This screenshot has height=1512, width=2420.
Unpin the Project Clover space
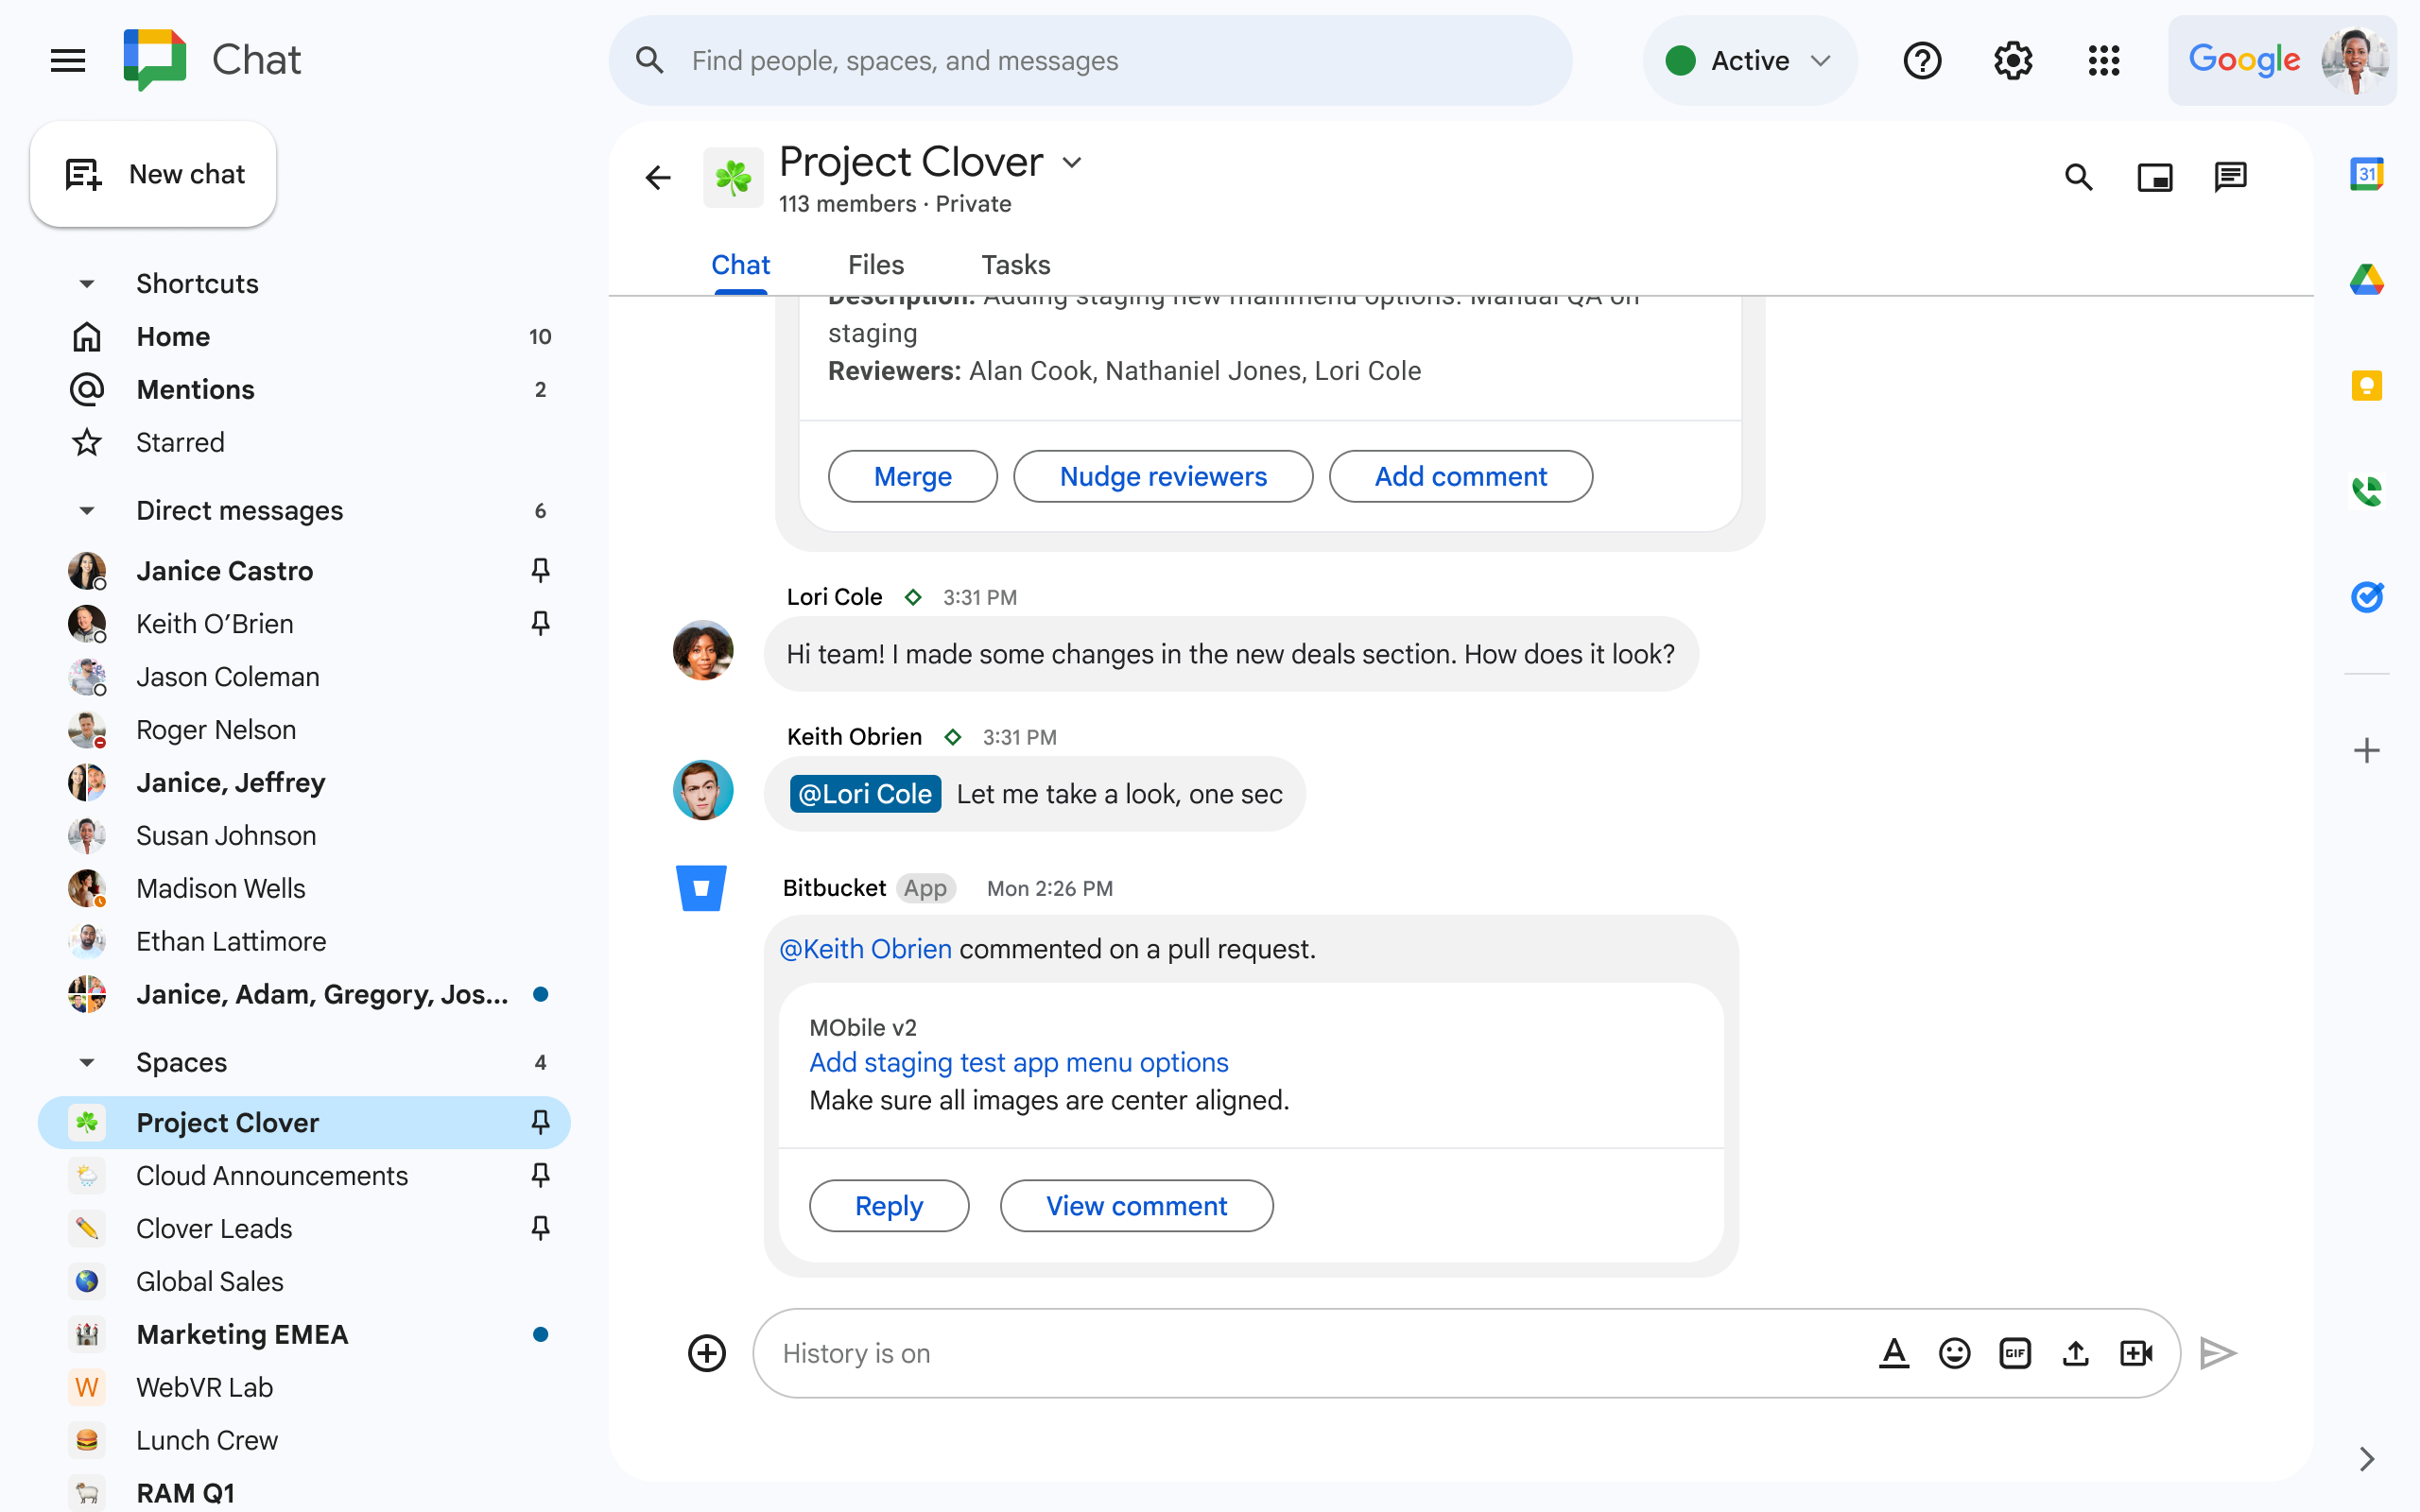click(540, 1122)
